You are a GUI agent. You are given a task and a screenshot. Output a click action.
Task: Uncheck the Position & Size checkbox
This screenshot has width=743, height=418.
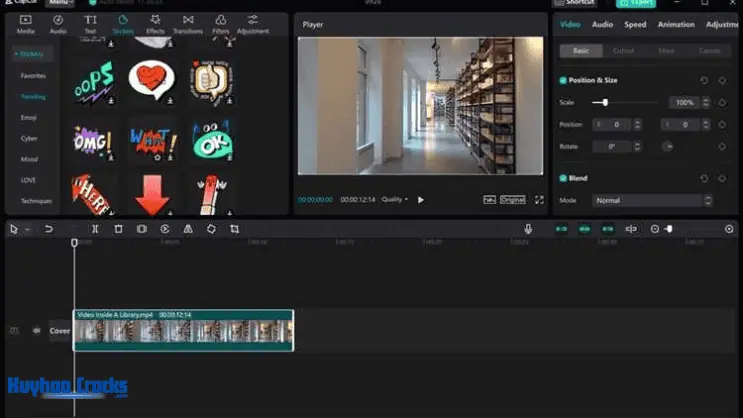(x=563, y=80)
